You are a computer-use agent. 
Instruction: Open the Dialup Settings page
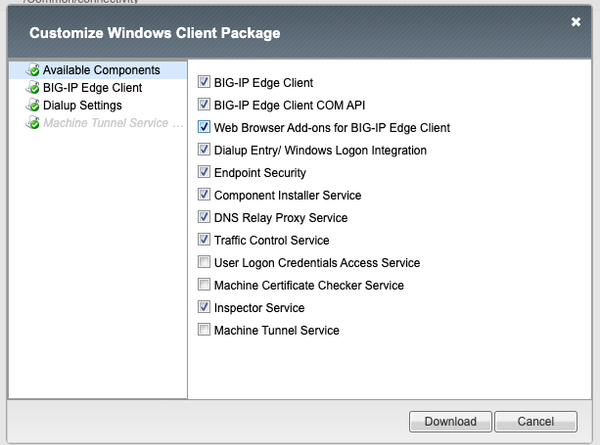82,106
